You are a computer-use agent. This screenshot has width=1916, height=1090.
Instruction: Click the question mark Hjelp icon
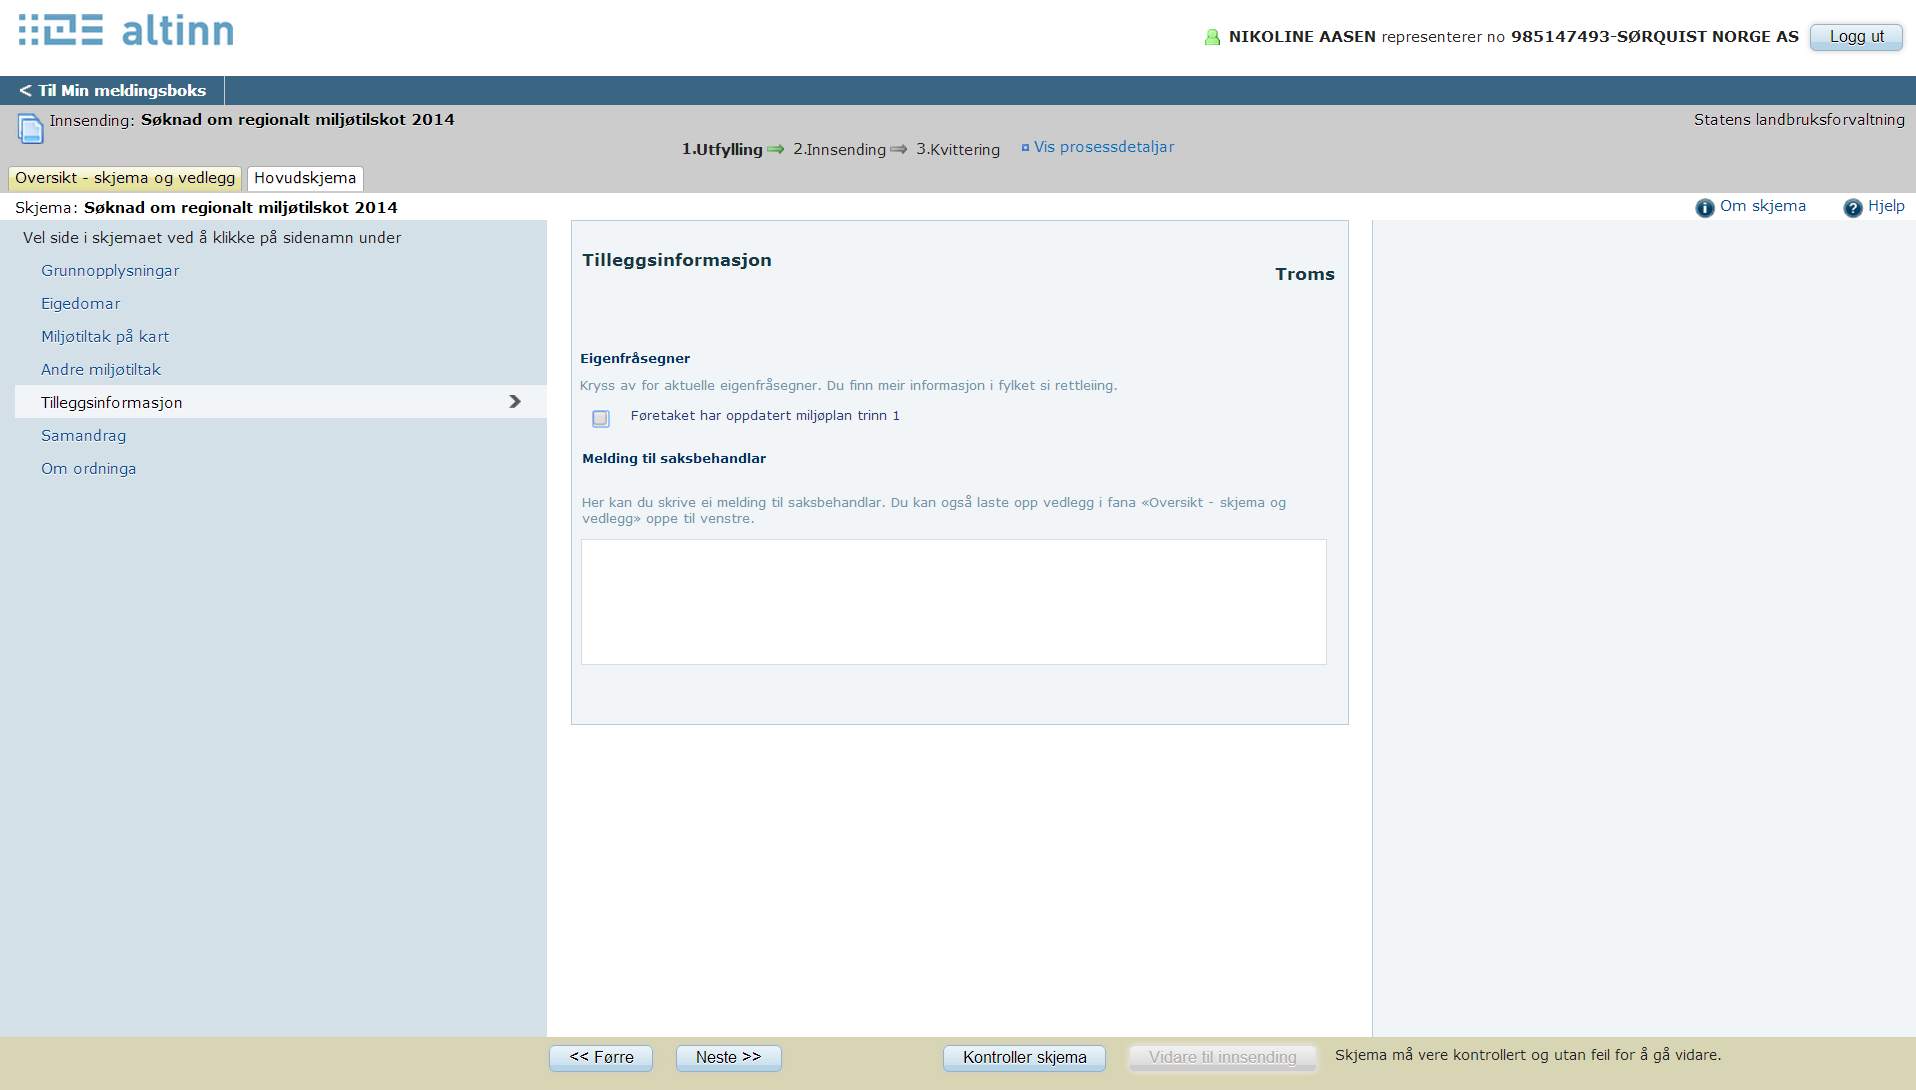click(x=1852, y=207)
